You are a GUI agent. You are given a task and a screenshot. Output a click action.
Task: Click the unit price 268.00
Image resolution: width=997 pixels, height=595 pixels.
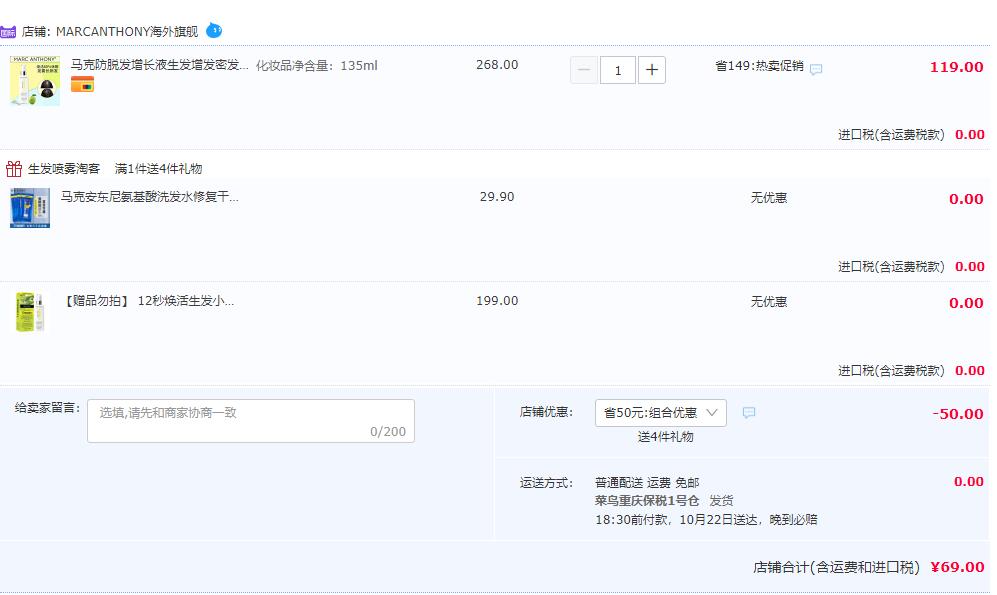pyautogui.click(x=497, y=65)
